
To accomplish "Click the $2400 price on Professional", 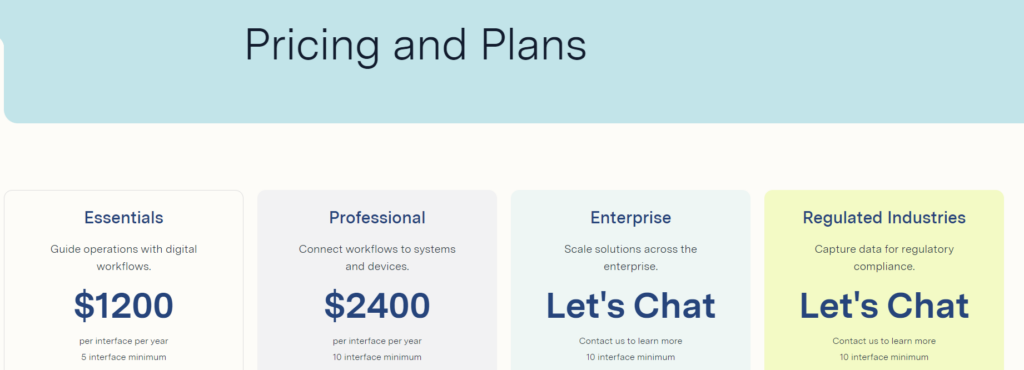I will pos(377,305).
